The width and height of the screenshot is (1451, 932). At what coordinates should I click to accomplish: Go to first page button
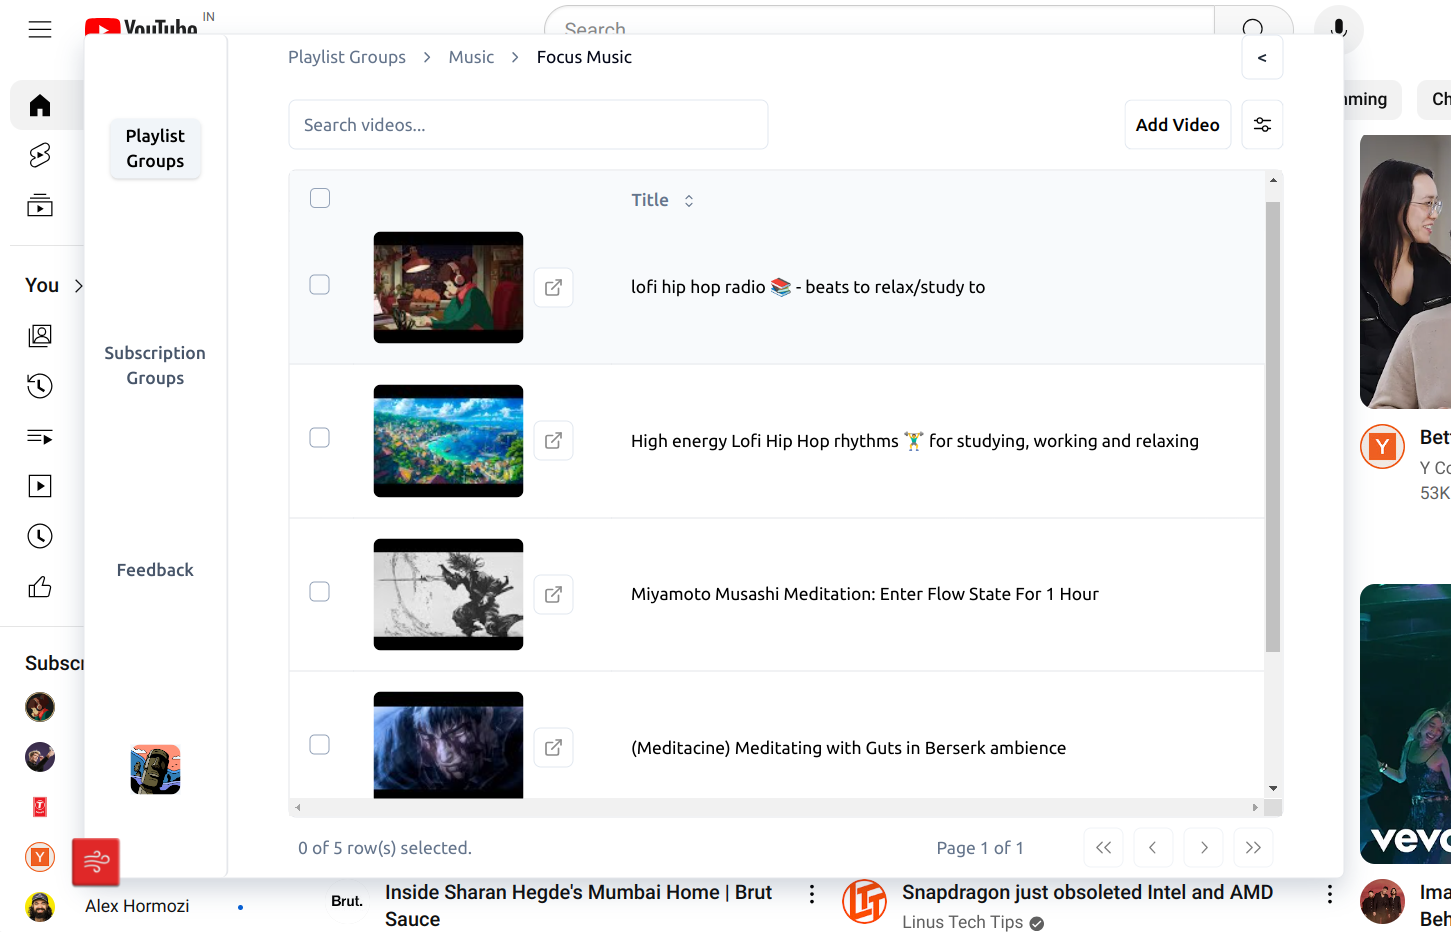(x=1103, y=848)
